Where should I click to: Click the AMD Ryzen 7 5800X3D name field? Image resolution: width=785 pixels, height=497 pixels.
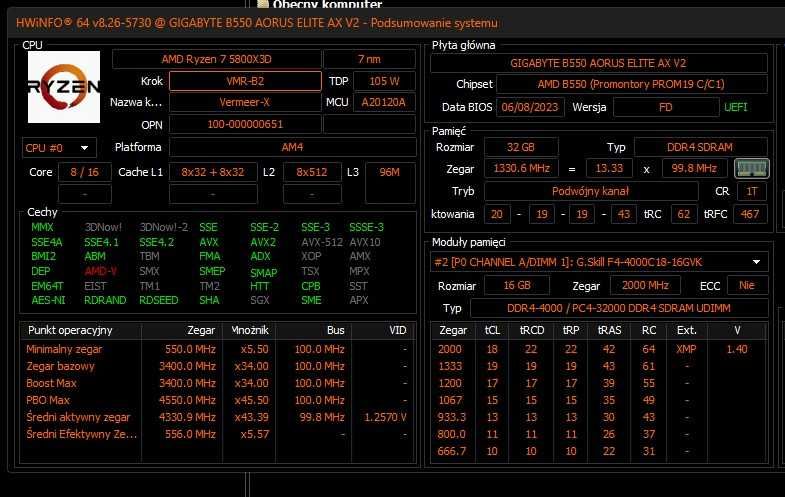216,59
